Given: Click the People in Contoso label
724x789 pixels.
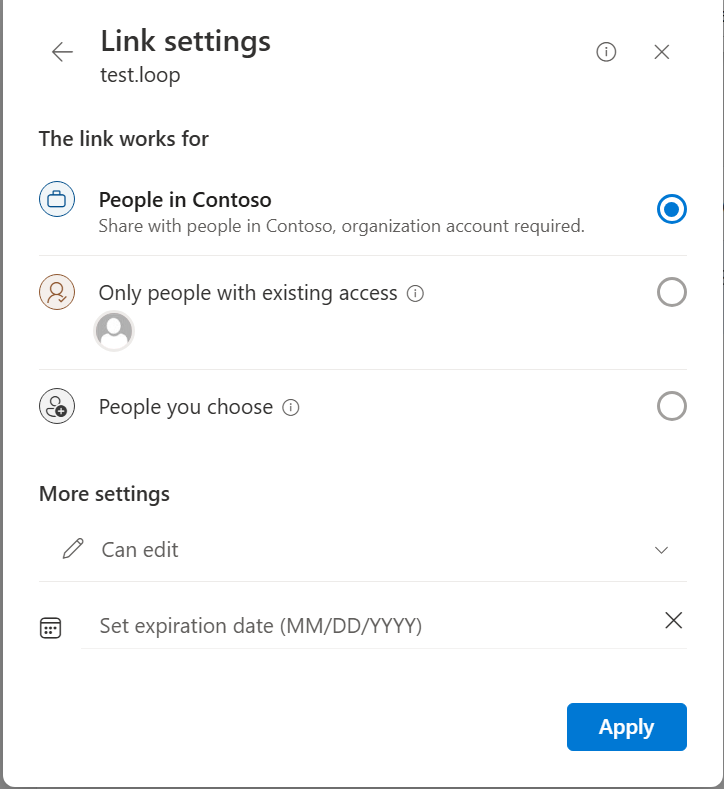Looking at the screenshot, I should [185, 200].
